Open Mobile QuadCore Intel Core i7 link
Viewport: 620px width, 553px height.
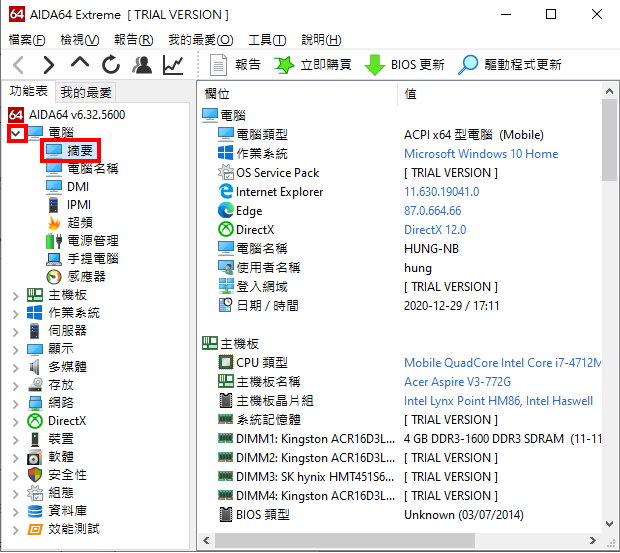click(x=502, y=363)
